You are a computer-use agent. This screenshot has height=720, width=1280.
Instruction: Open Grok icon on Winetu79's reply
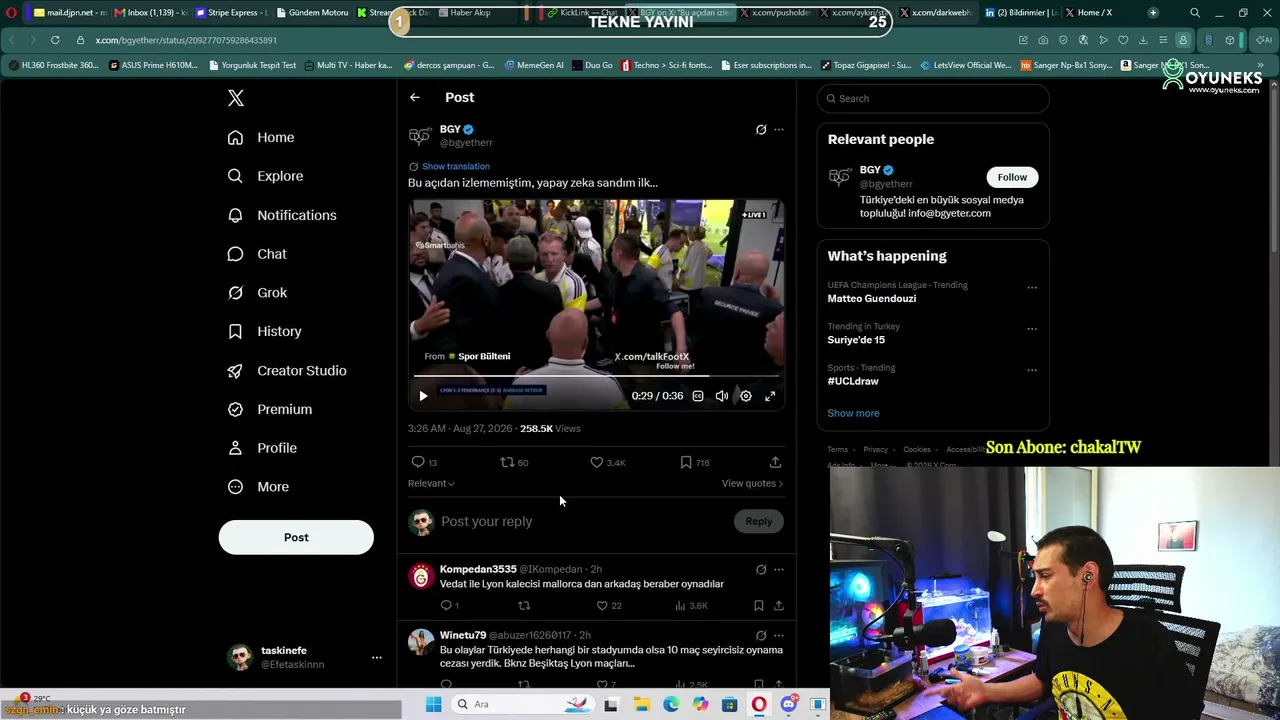pos(761,635)
